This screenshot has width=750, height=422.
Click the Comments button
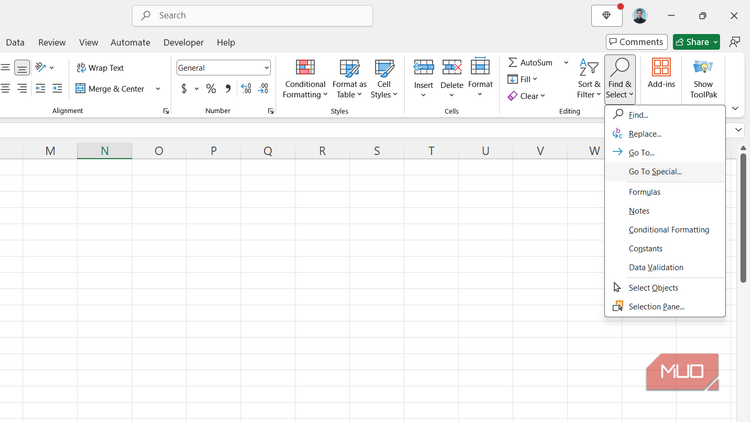tap(636, 42)
